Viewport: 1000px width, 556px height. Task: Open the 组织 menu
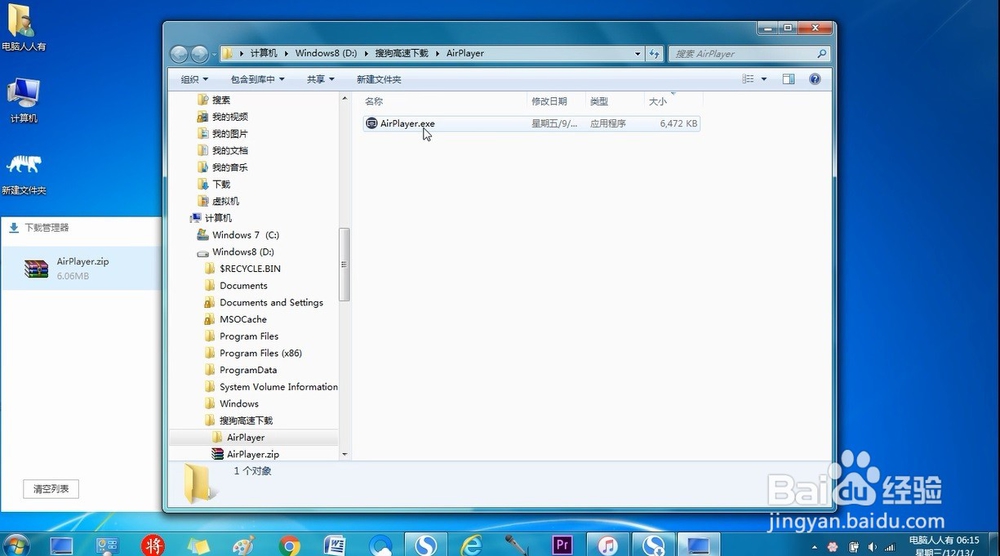point(195,79)
